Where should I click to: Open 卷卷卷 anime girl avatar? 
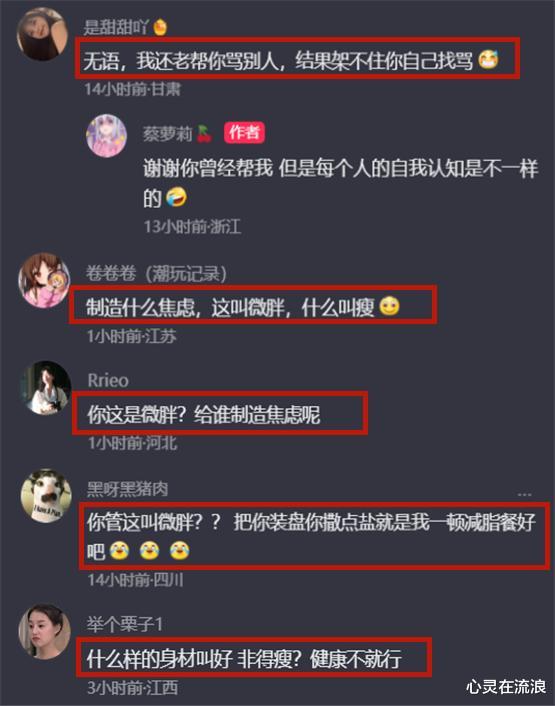click(x=44, y=281)
